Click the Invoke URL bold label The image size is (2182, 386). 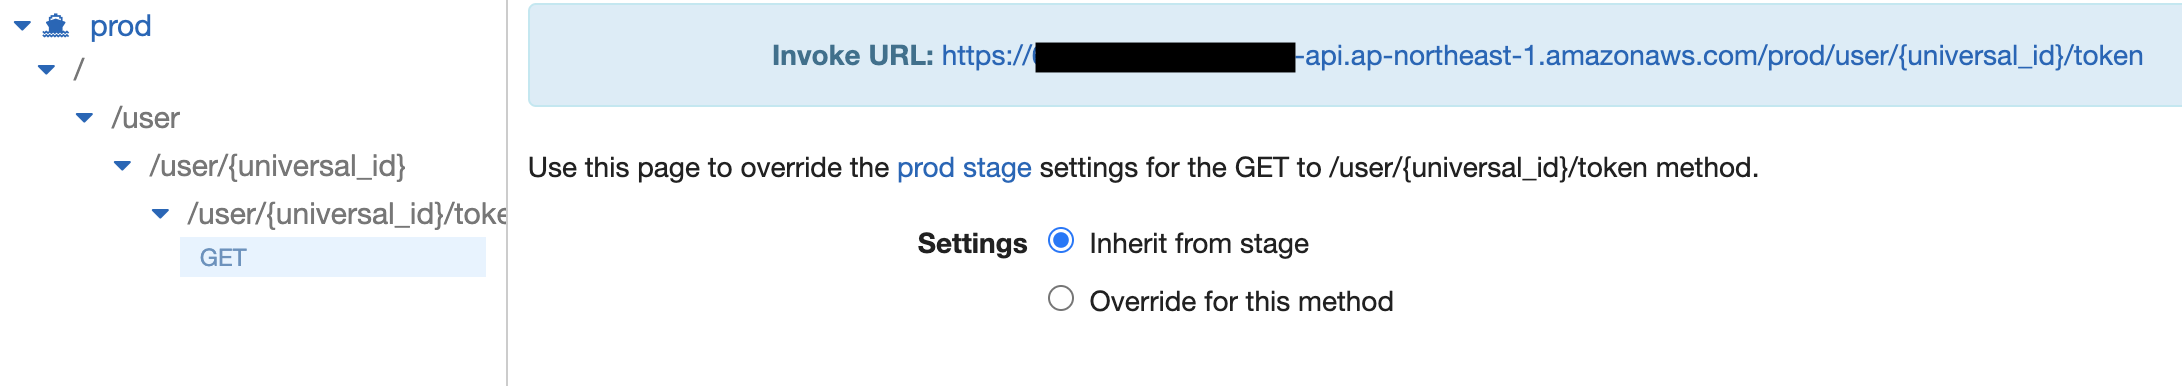click(852, 56)
